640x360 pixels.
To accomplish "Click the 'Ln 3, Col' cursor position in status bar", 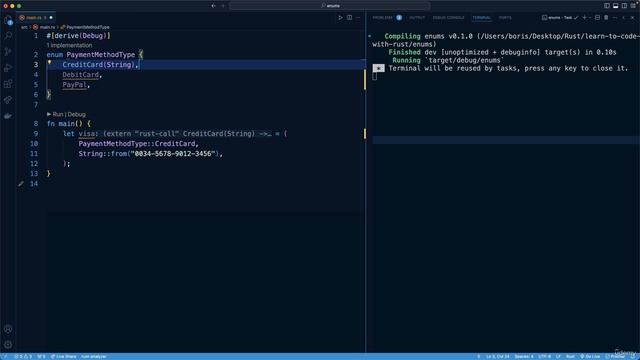I will [x=498, y=356].
